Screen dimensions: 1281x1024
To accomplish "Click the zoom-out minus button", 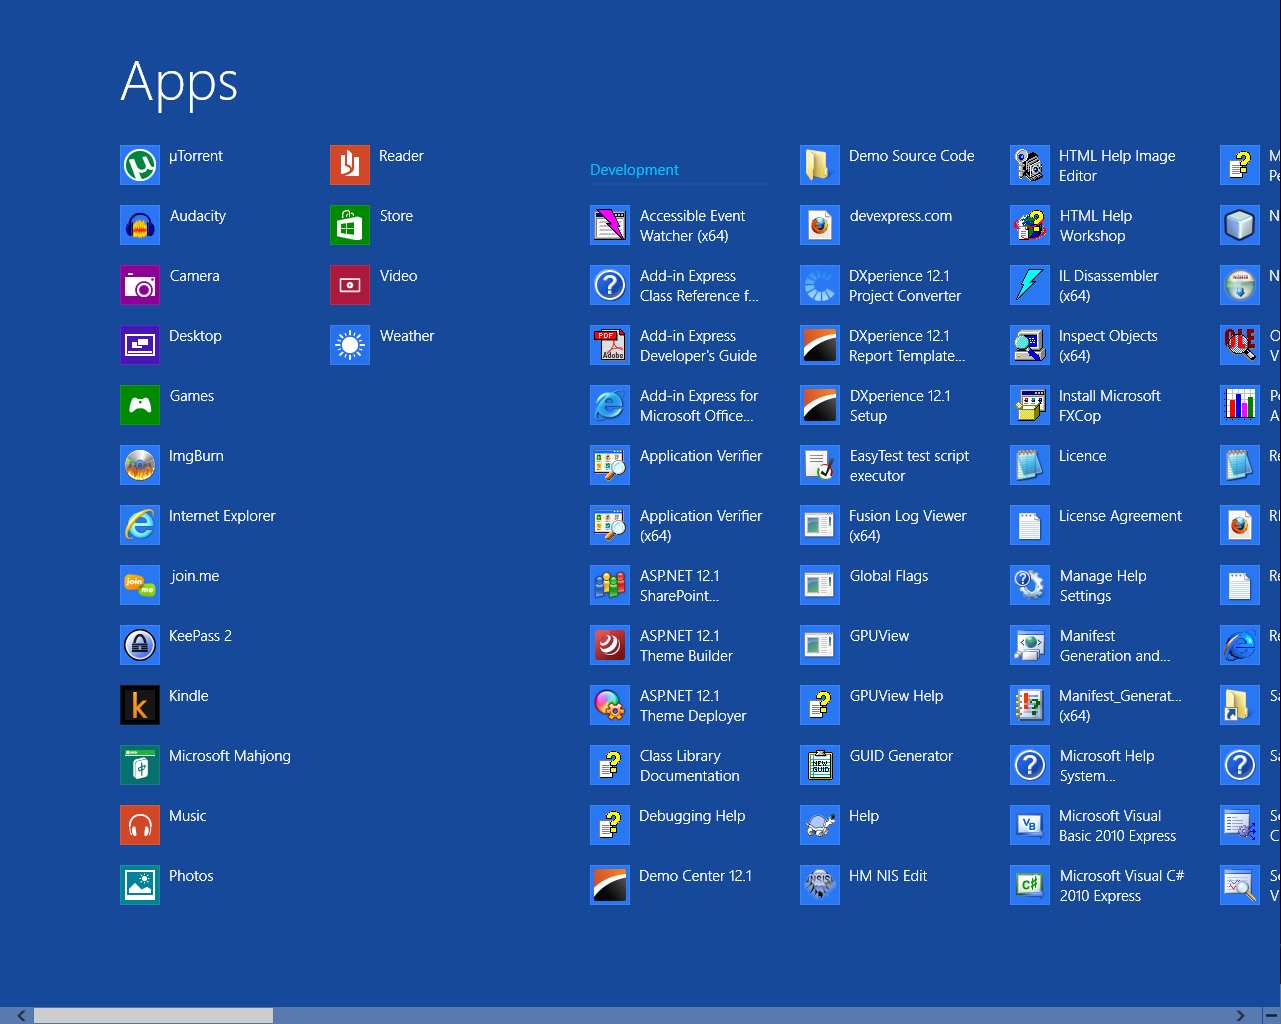I will click(1271, 1015).
